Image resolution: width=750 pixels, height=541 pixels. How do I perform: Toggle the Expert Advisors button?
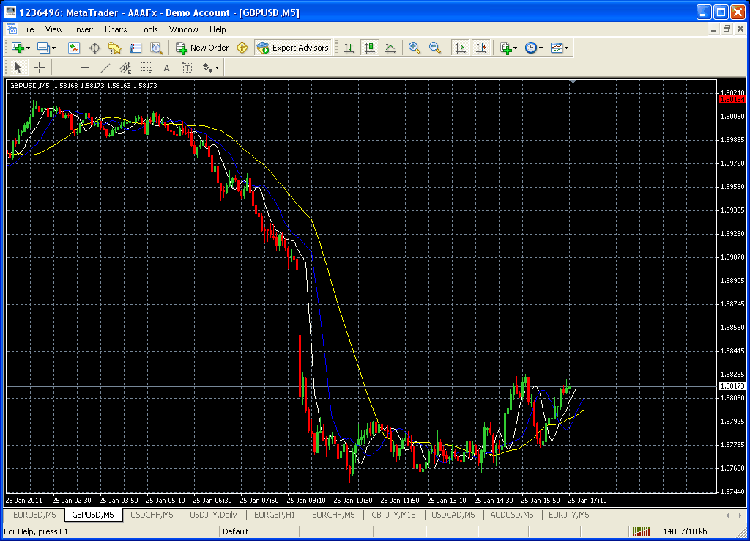pos(292,48)
